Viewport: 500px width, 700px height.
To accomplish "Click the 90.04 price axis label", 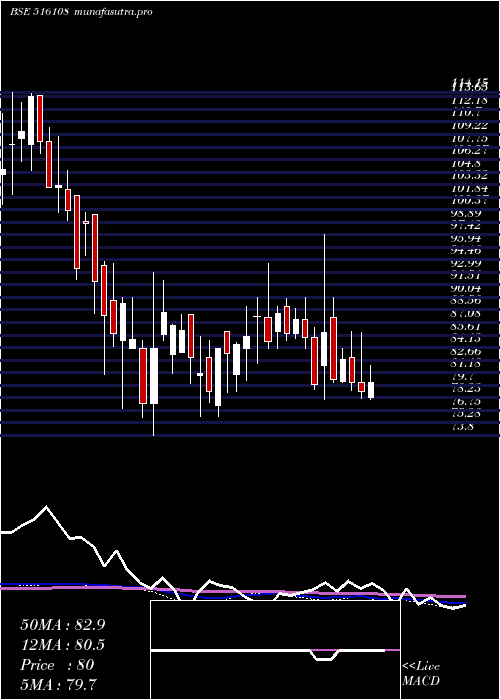I will point(467,289).
